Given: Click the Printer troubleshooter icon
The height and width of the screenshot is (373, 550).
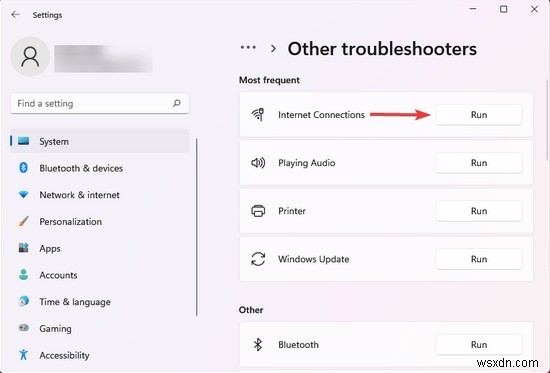Looking at the screenshot, I should coord(258,211).
